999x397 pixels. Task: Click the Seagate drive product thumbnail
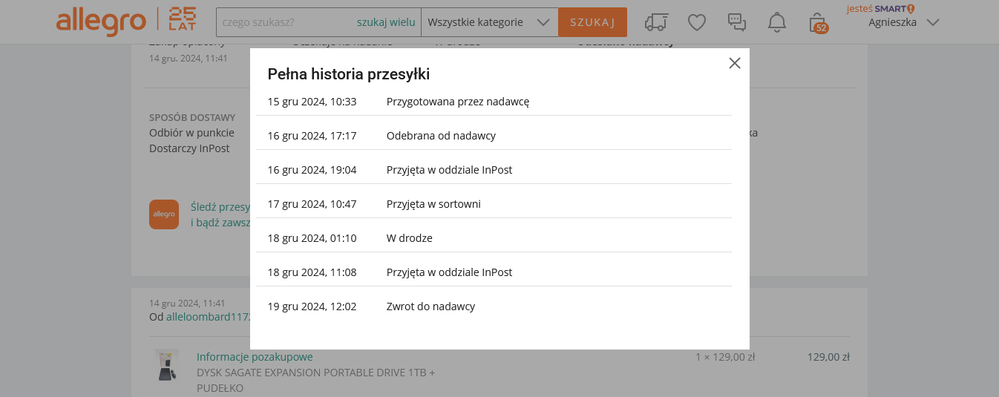tap(167, 365)
